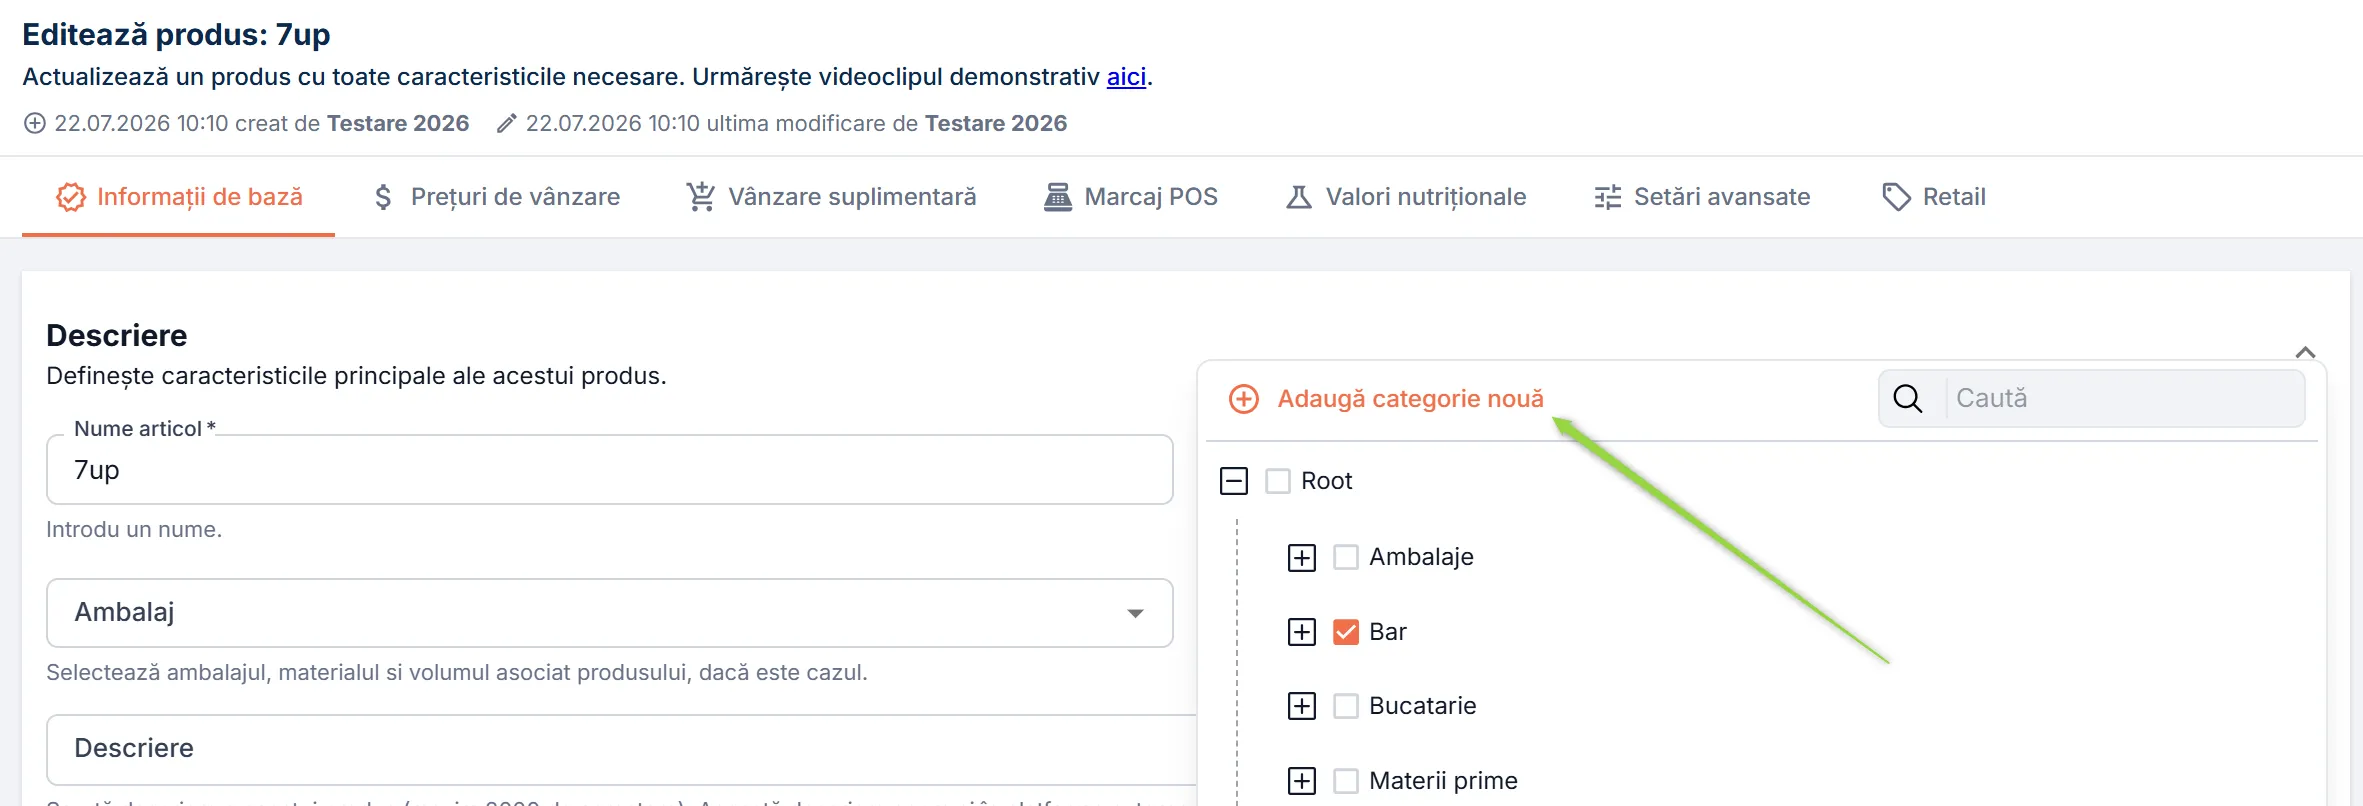Click the Bar category label

pyautogui.click(x=1388, y=632)
